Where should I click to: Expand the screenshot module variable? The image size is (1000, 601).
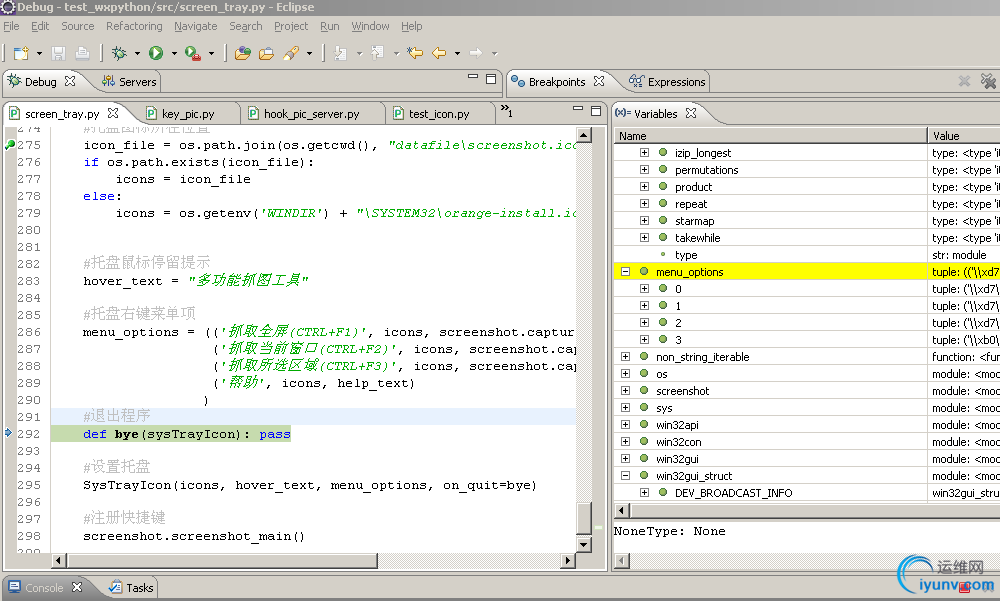(x=625, y=390)
